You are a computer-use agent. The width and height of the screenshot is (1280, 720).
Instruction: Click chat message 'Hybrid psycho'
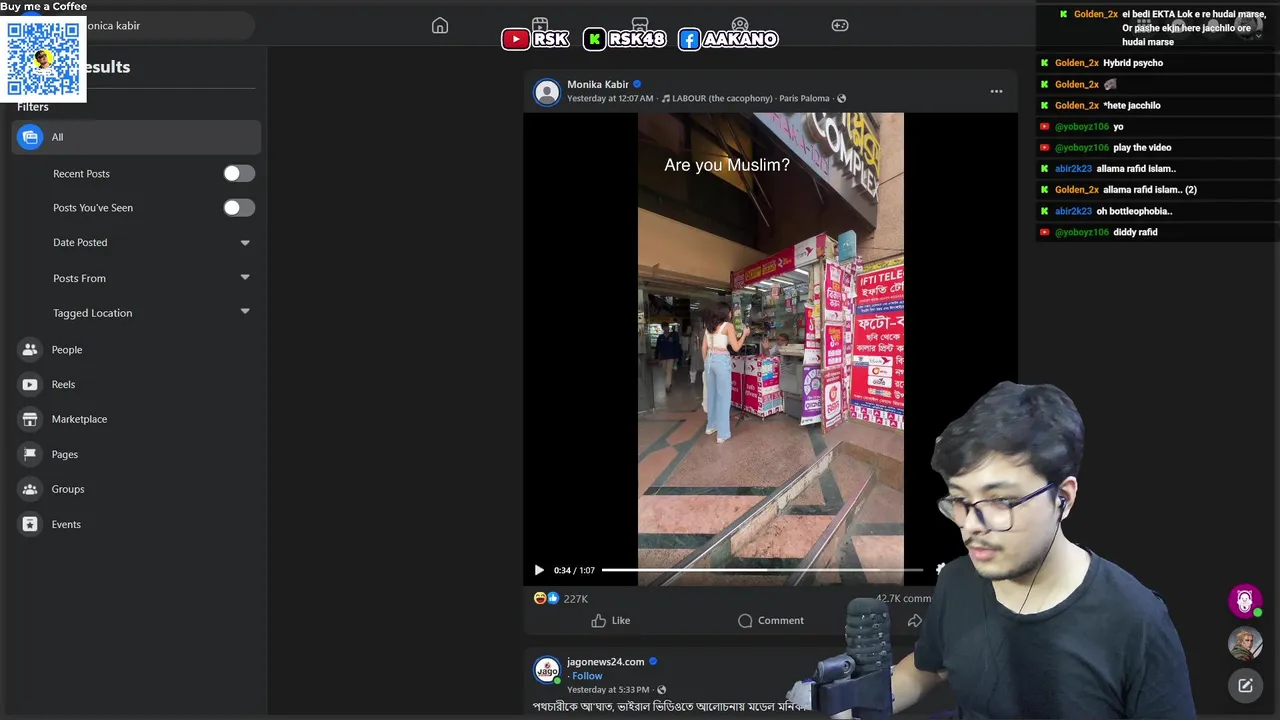point(1133,63)
